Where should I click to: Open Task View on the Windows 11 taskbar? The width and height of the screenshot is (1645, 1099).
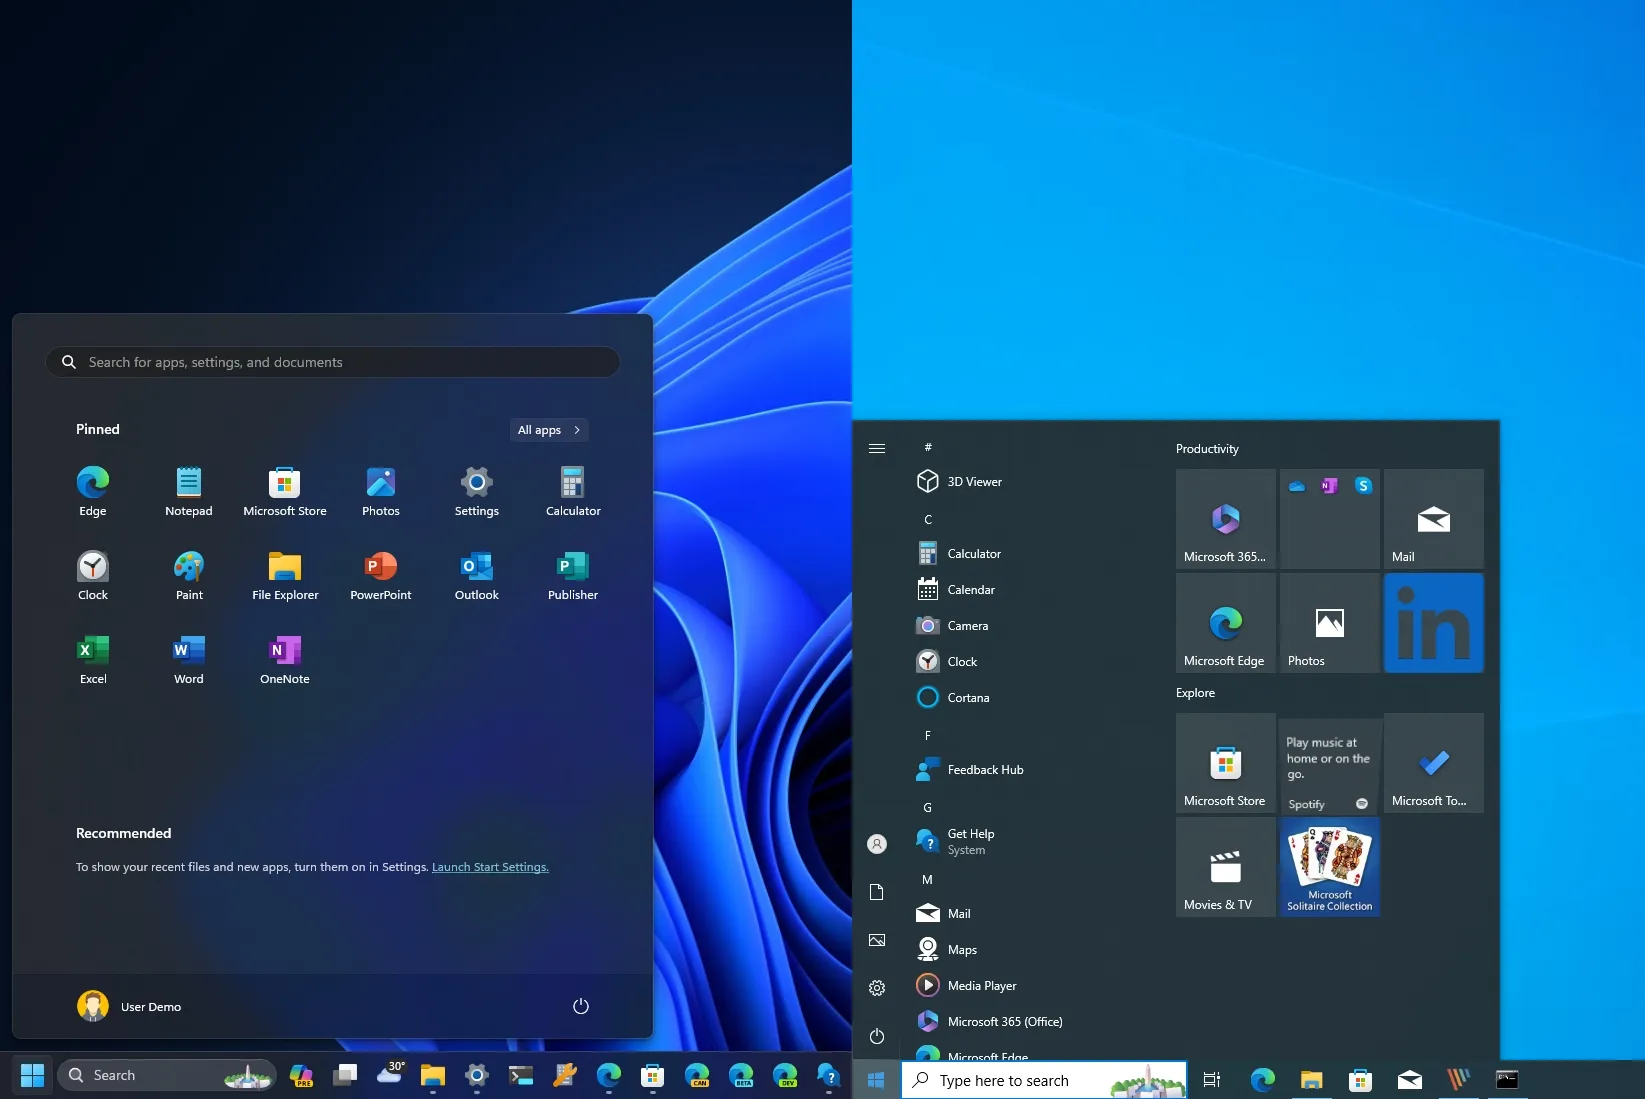point(345,1075)
